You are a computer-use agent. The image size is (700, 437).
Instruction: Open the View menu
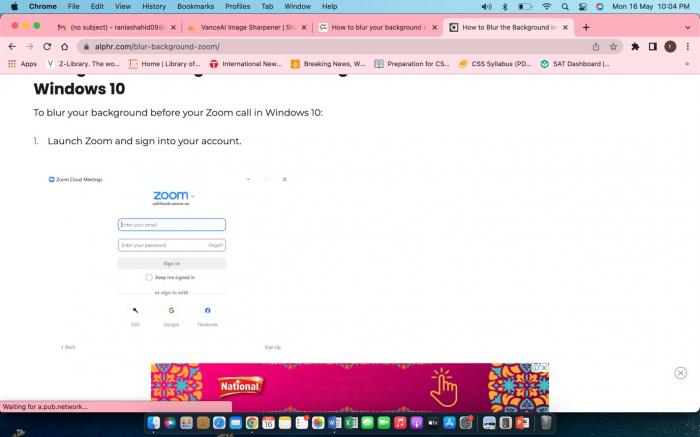click(123, 6)
